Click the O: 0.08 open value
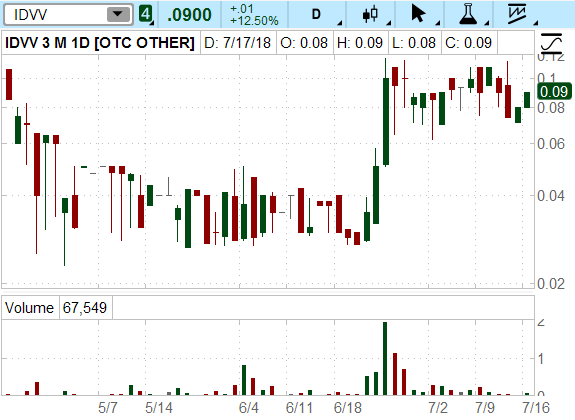575x420 pixels. coord(304,43)
